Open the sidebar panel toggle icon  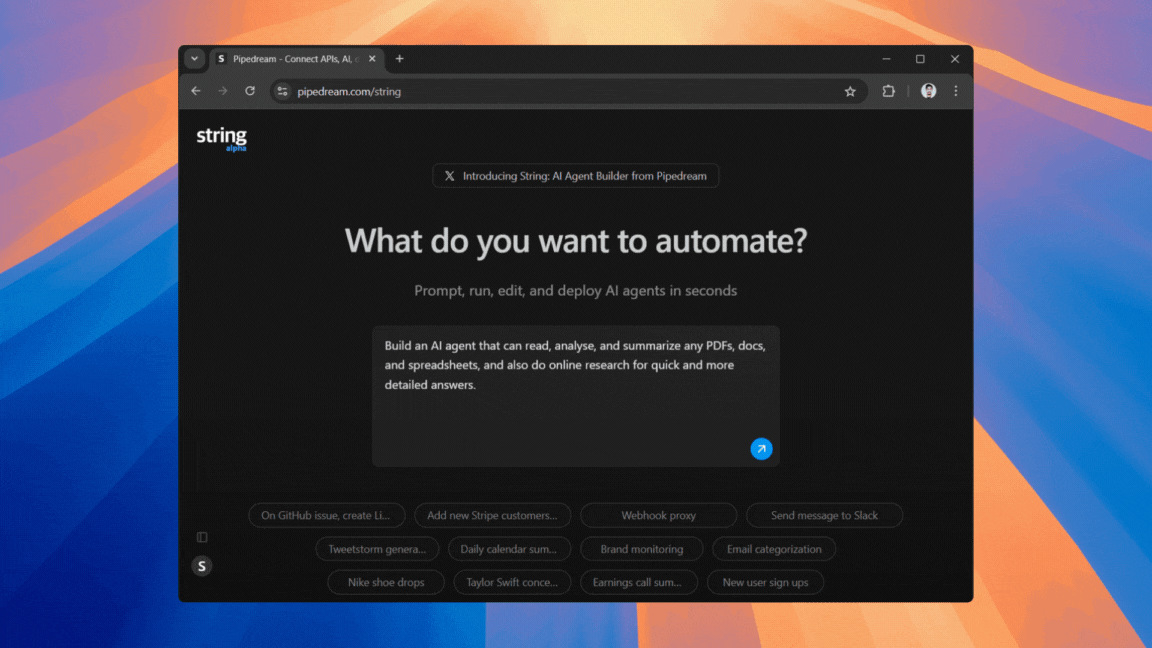[202, 537]
